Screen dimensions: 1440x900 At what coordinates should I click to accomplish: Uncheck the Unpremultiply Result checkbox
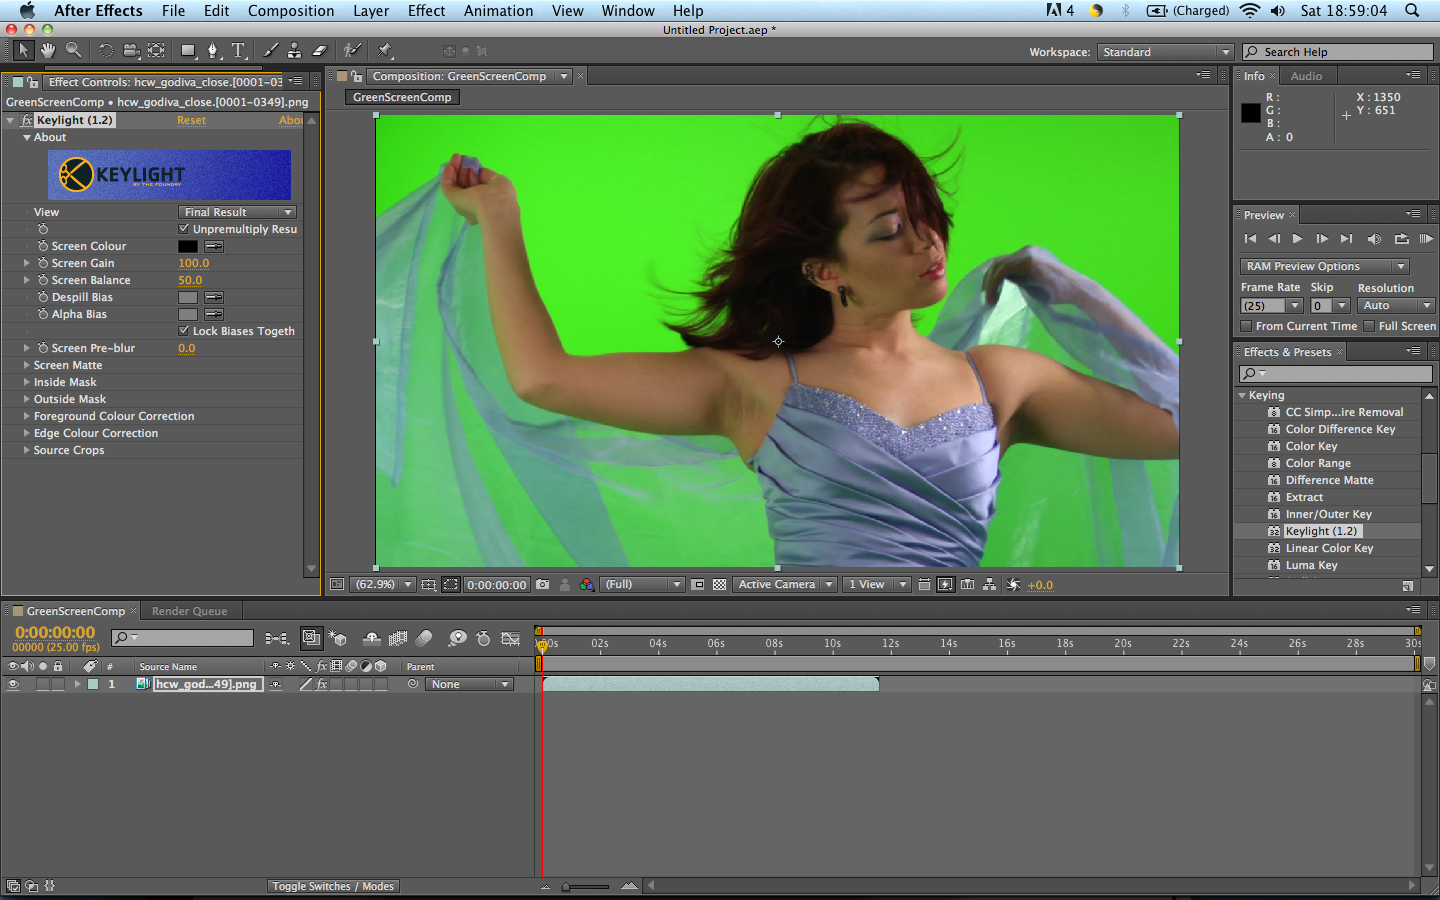183,229
